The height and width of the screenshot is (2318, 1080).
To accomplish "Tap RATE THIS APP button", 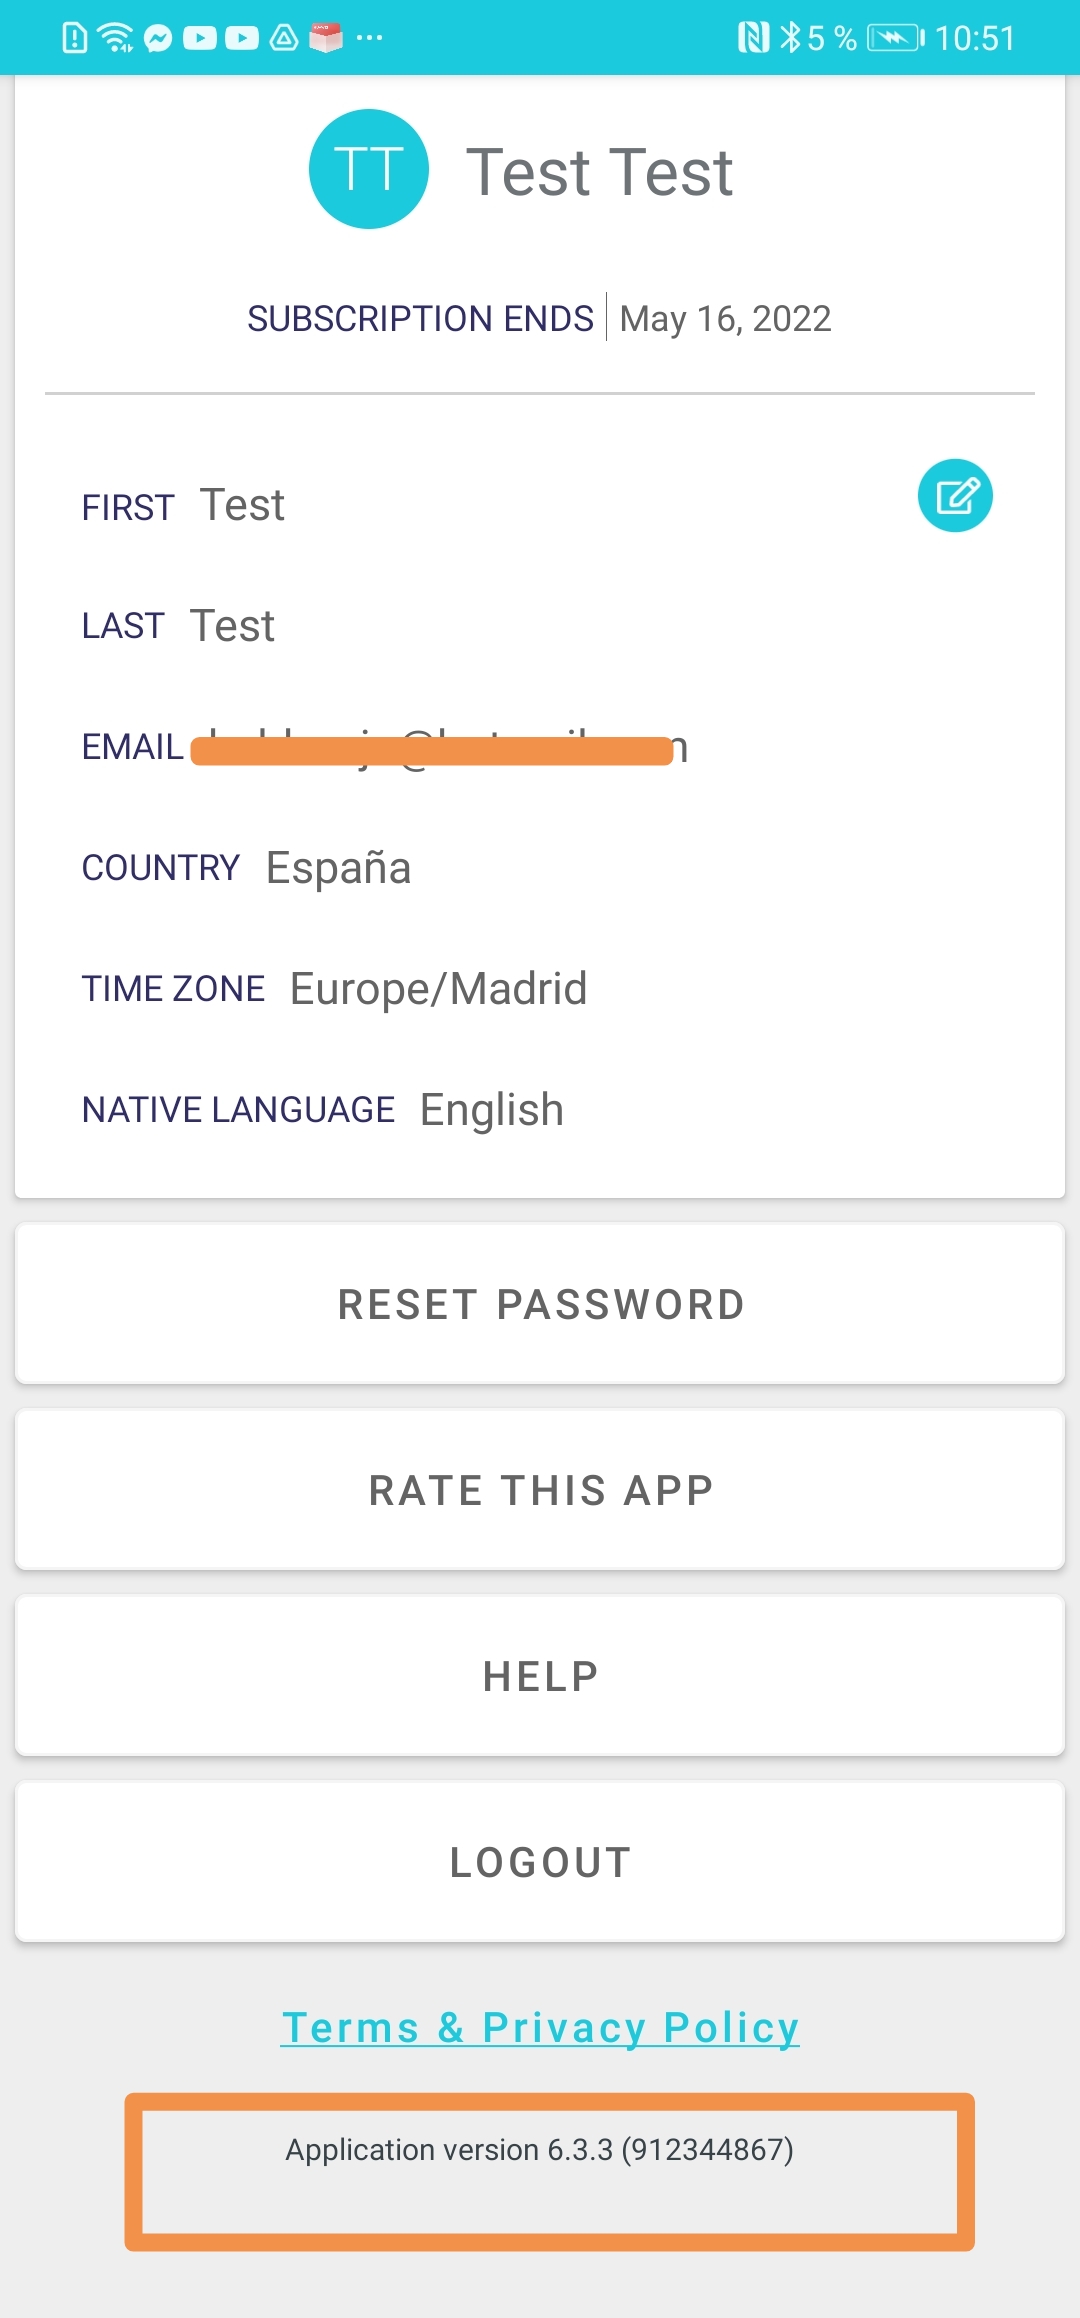I will [540, 1490].
